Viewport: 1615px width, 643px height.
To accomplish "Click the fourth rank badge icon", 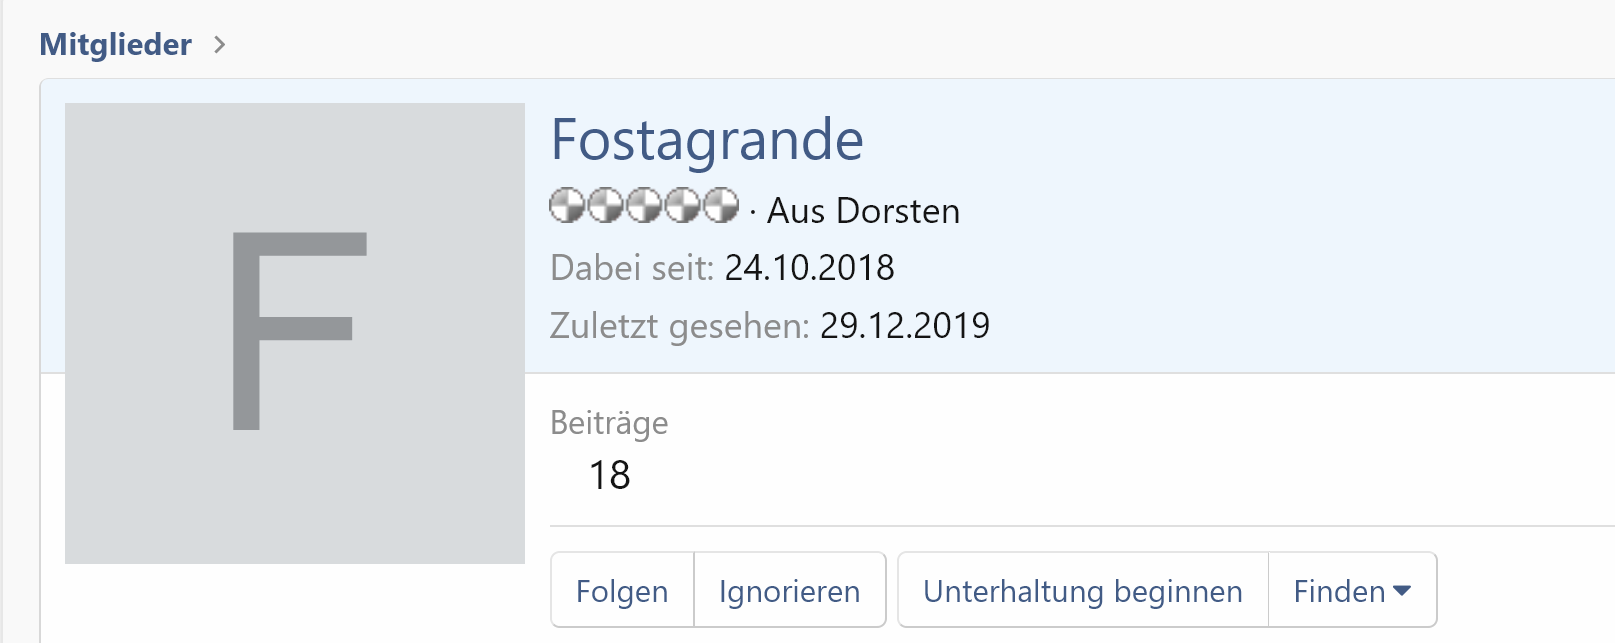I will (682, 206).
